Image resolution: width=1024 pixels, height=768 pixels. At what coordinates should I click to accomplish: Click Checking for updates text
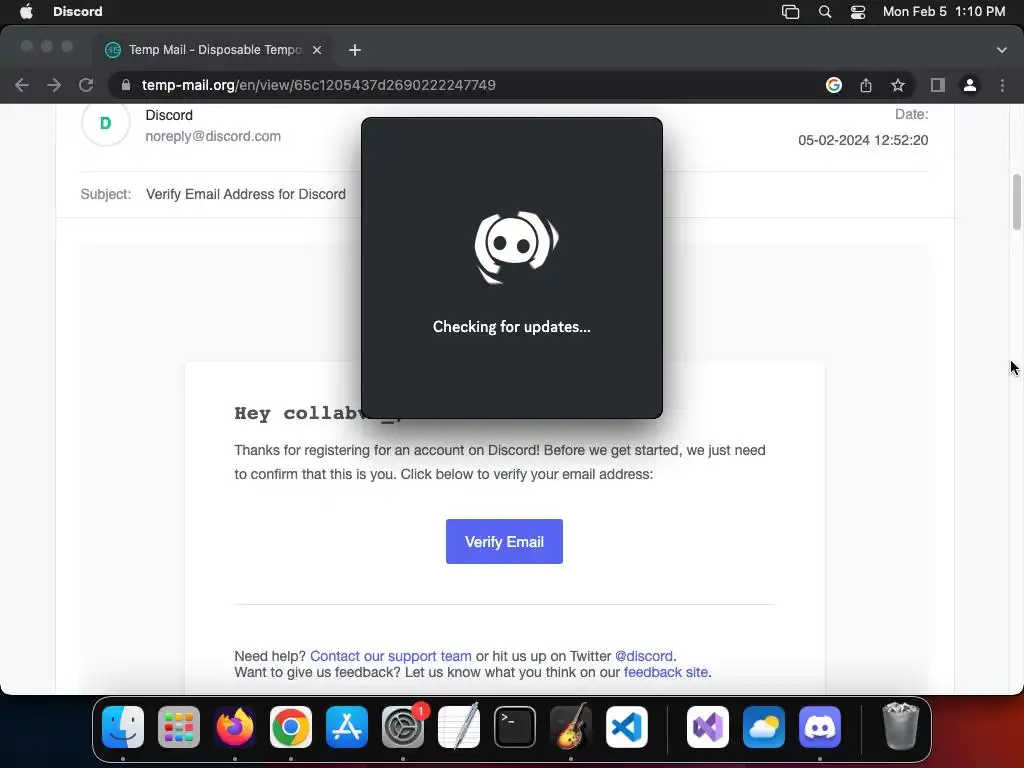pyautogui.click(x=511, y=327)
